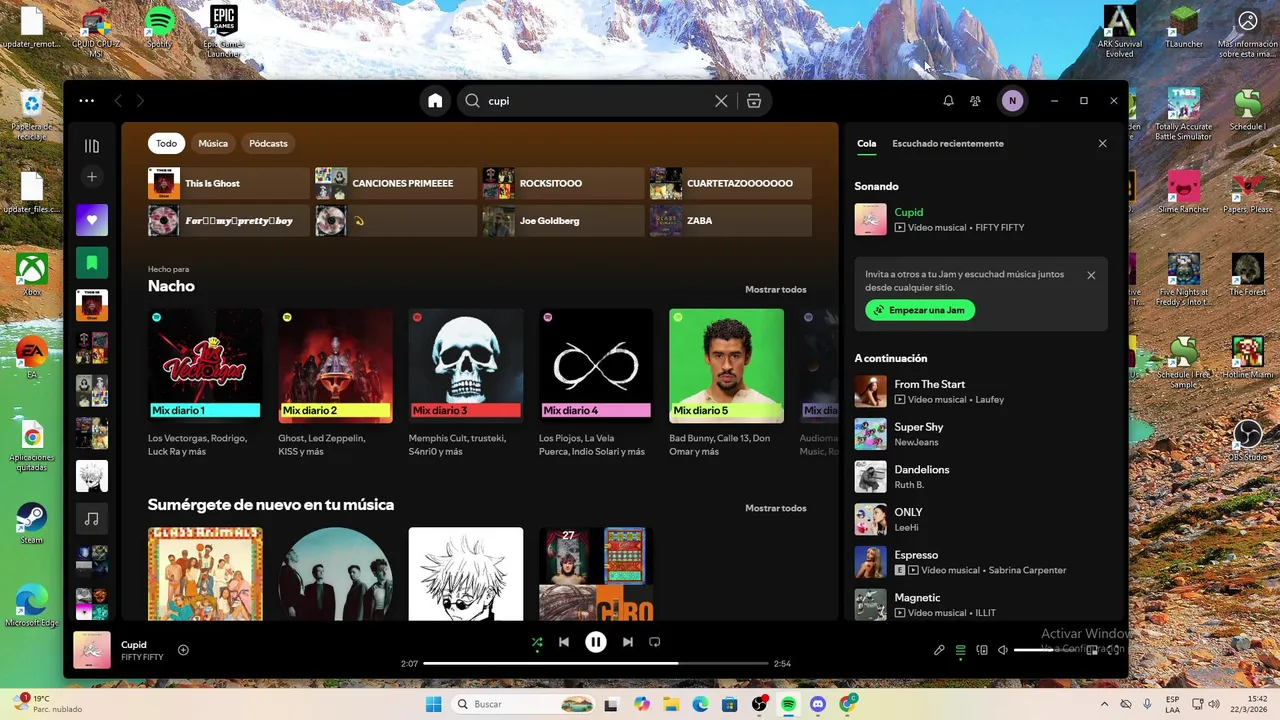This screenshot has width=1280, height=720.
Task: Switch to Escuchado recientemente tab
Action: click(x=948, y=144)
